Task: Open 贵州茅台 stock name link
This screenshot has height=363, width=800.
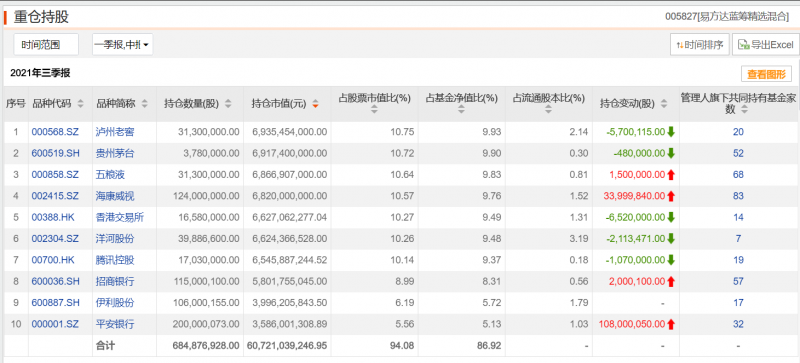Action: click(115, 153)
